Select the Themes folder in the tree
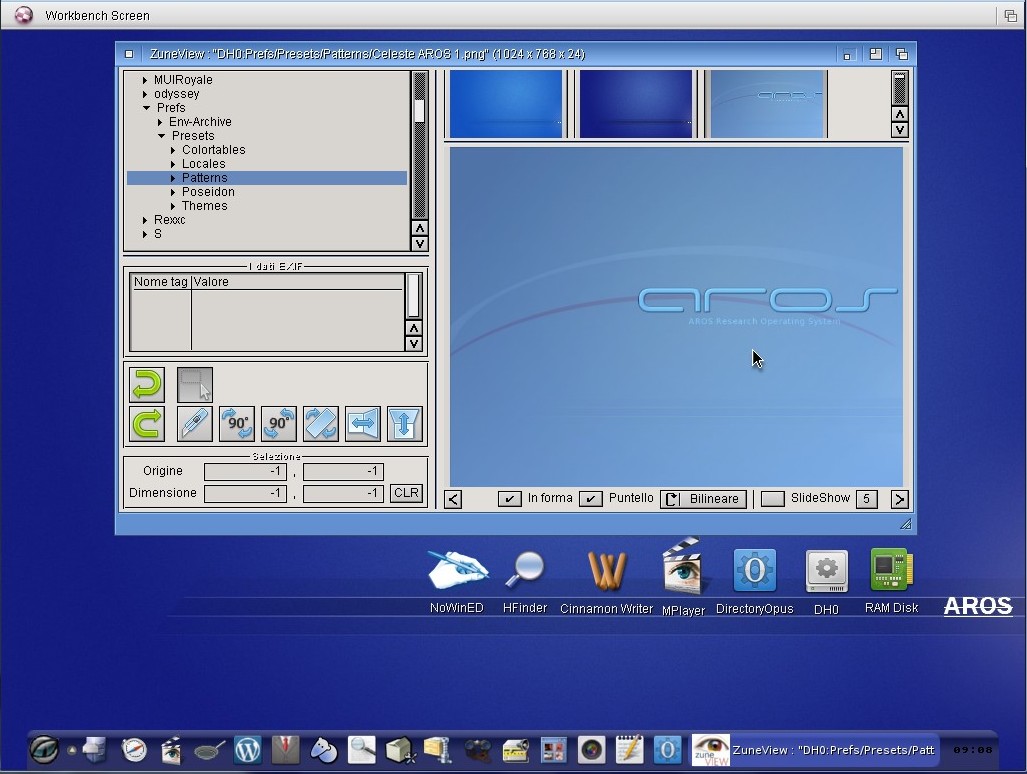Screen dimensions: 1027x774 204,206
